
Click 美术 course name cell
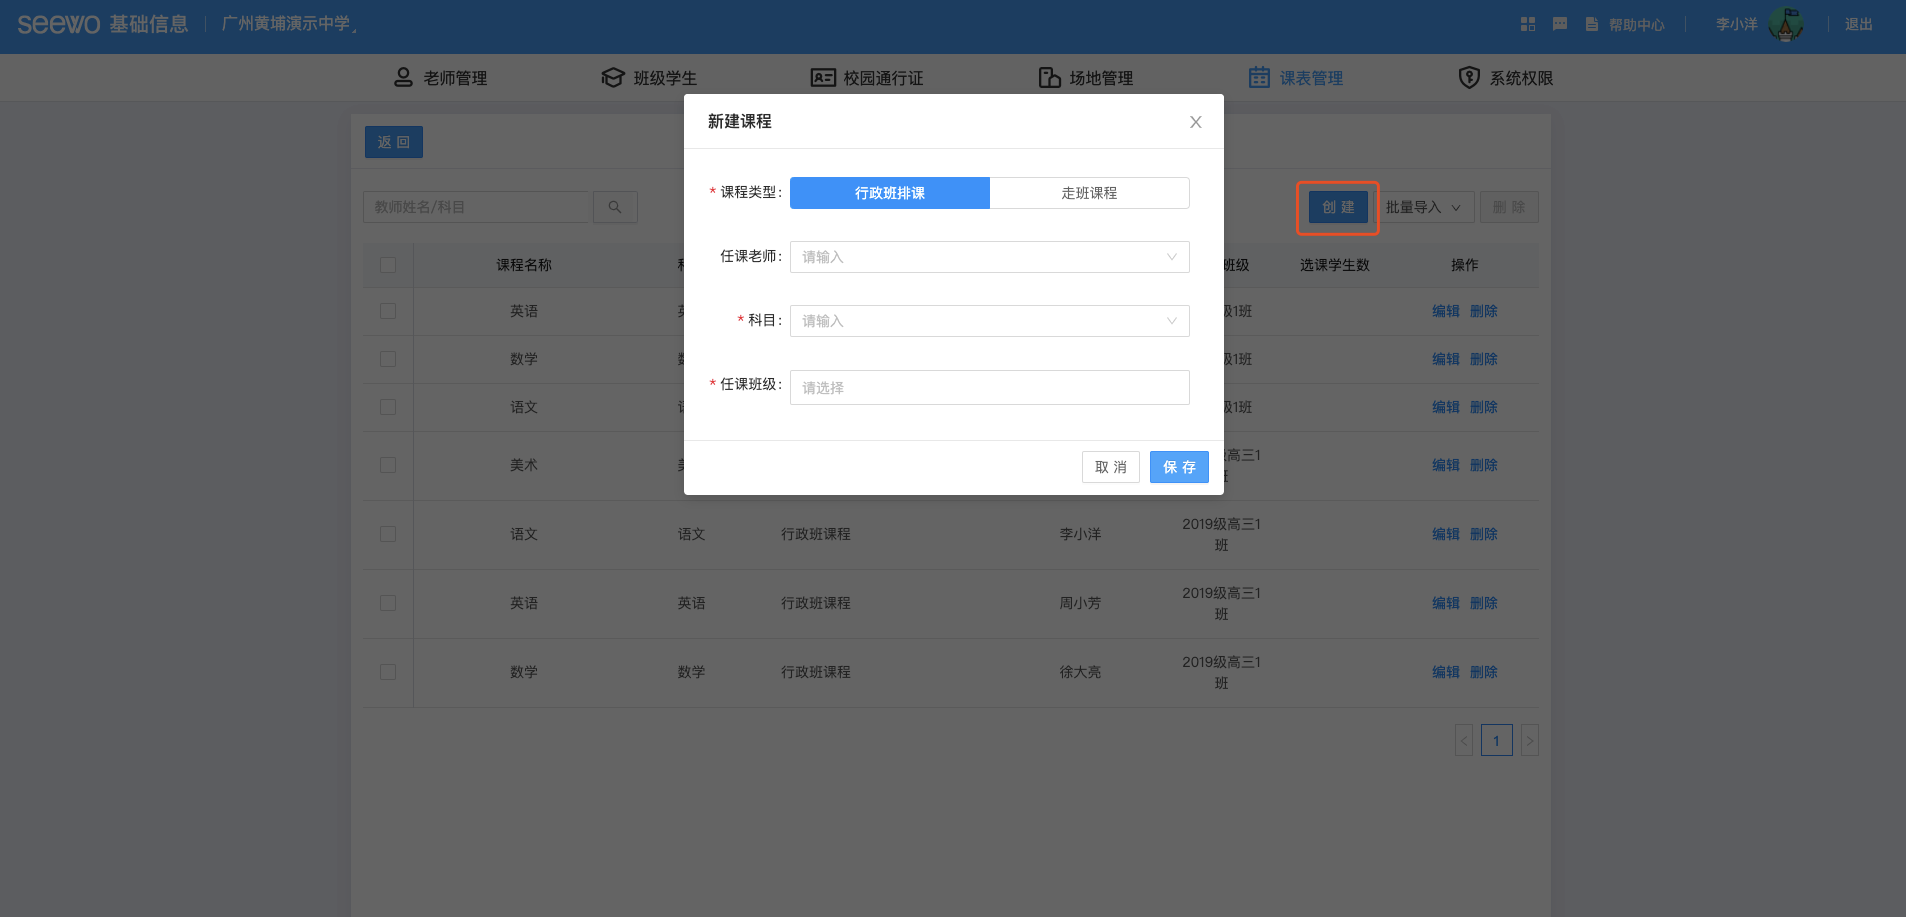coord(524,465)
